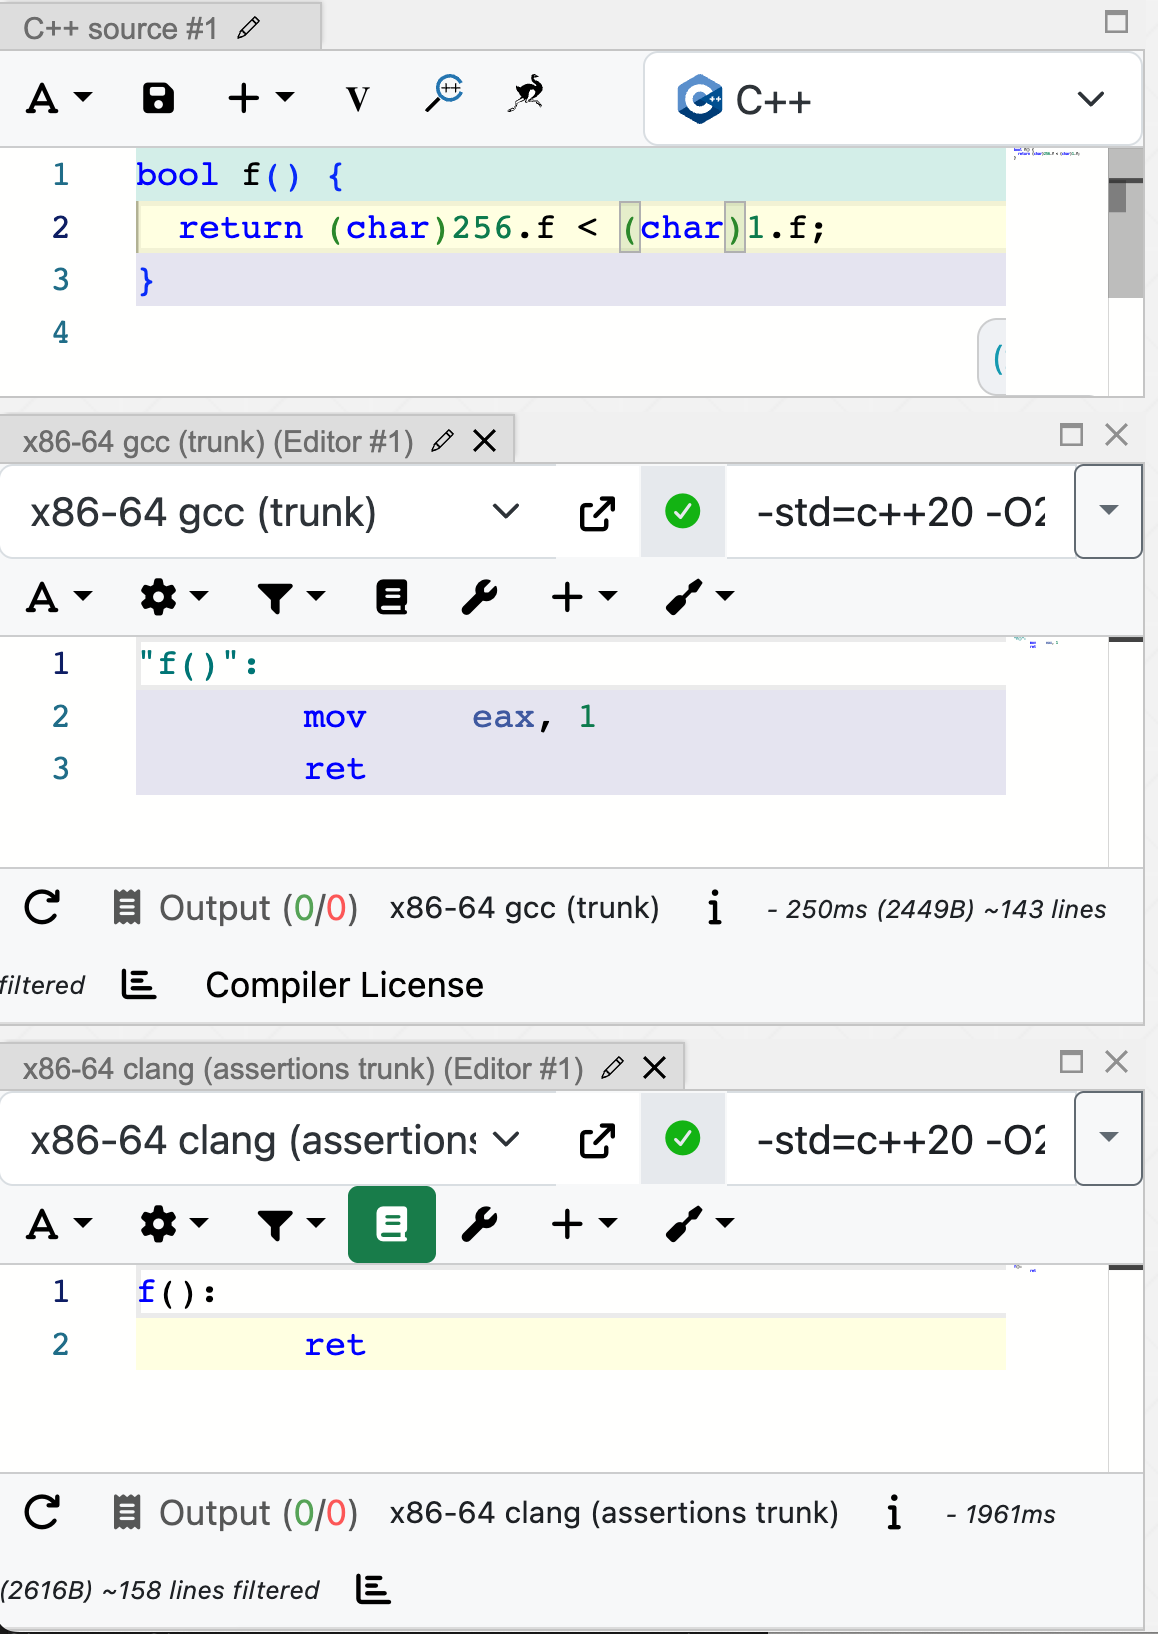Open gcc compiler output options gear
1158x1634 pixels.
click(x=172, y=597)
